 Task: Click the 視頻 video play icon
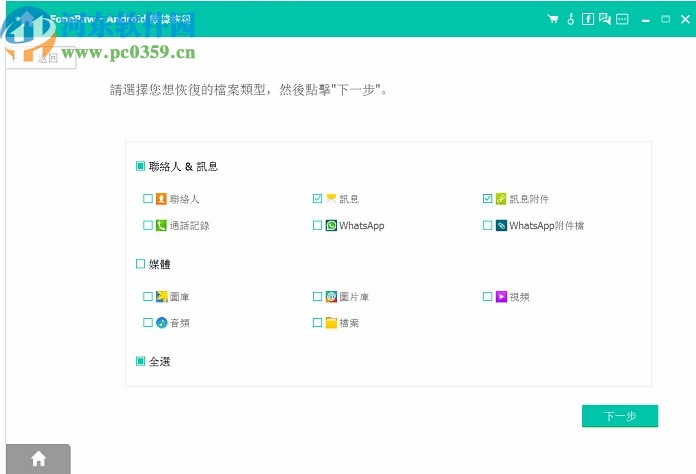click(x=501, y=296)
